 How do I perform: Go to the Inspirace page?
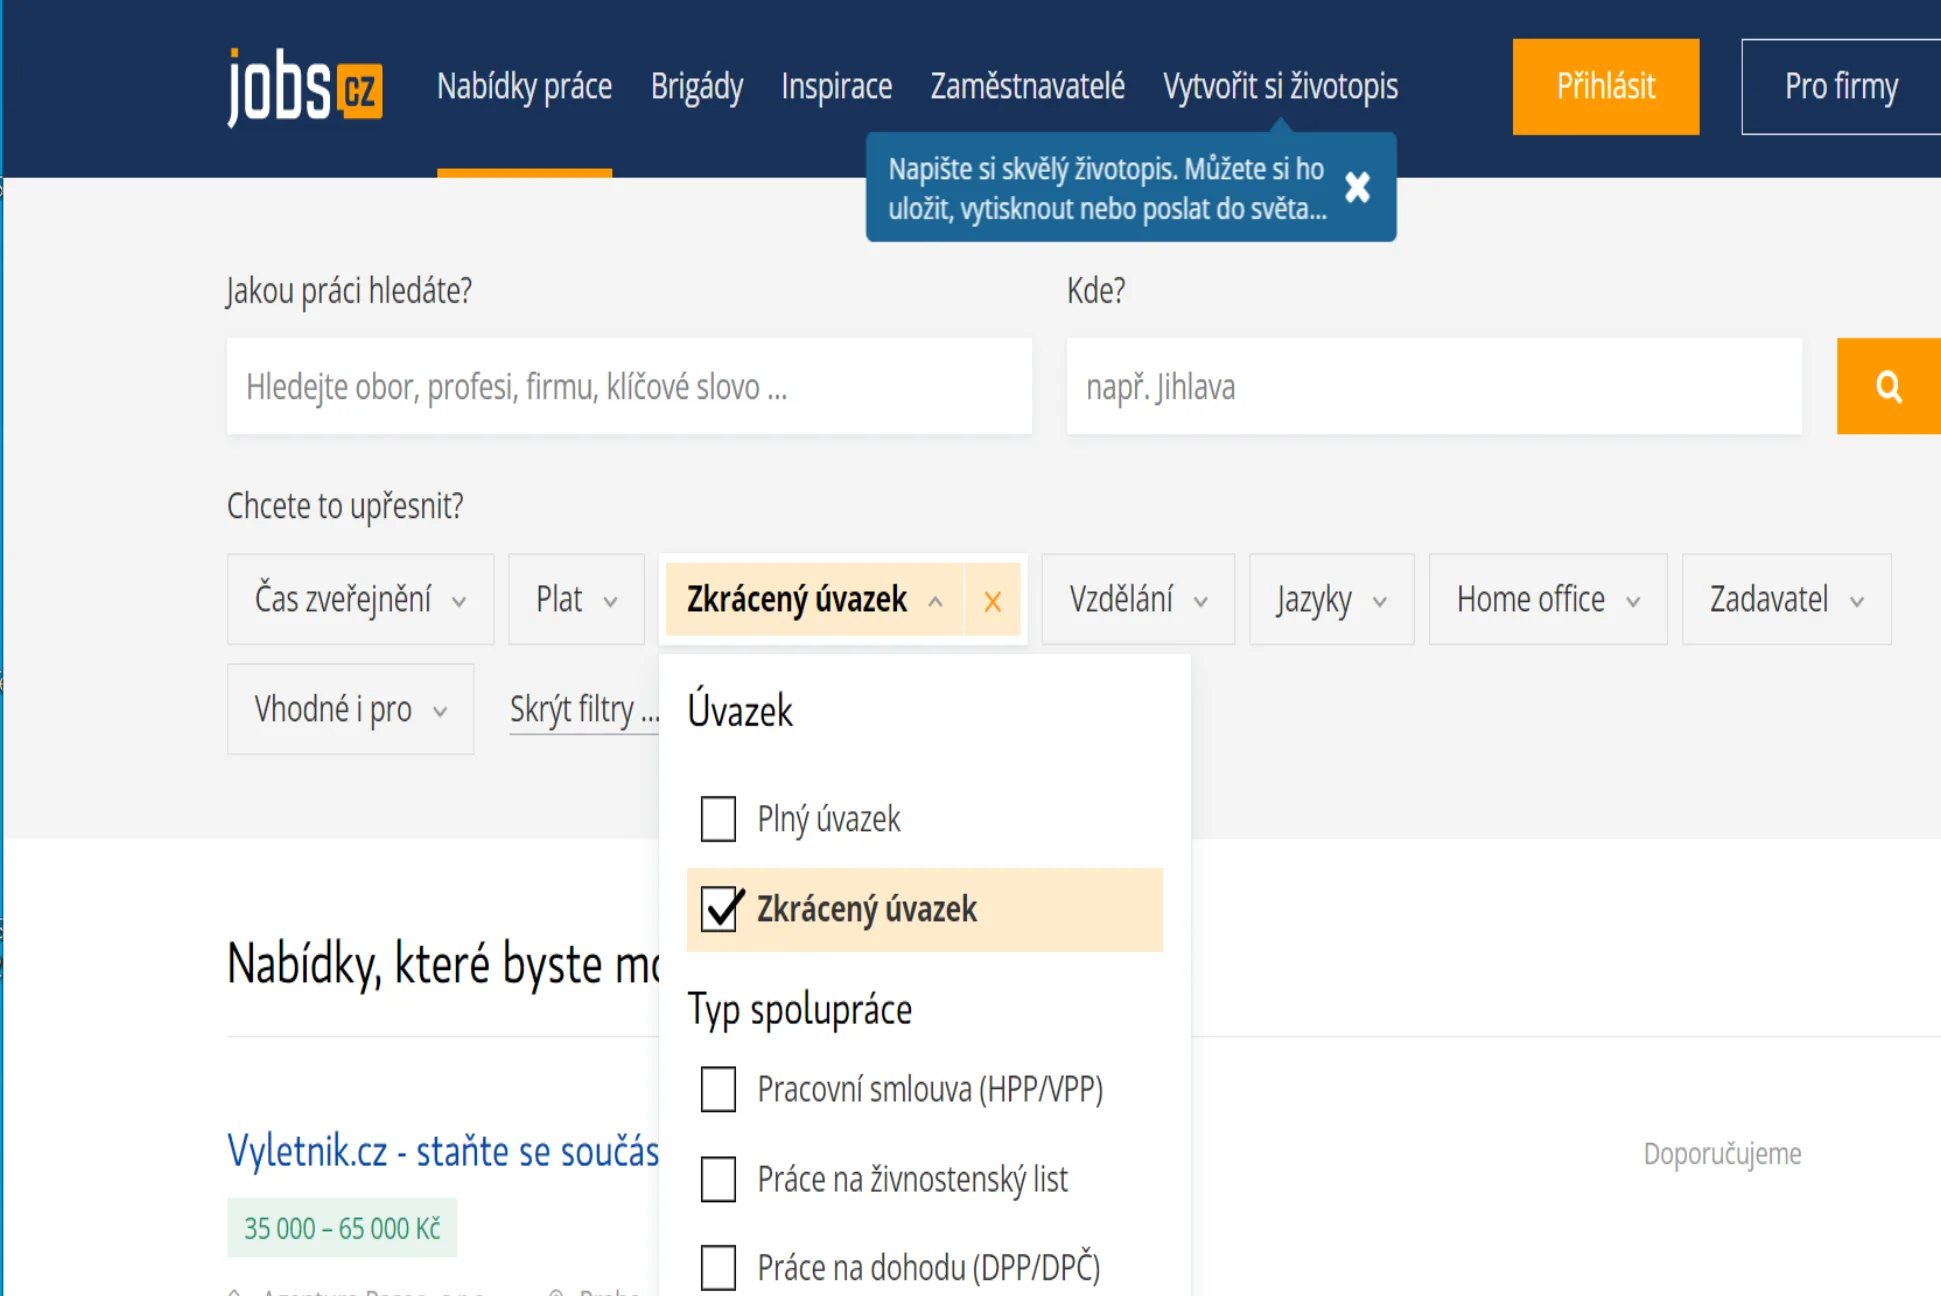tap(837, 87)
